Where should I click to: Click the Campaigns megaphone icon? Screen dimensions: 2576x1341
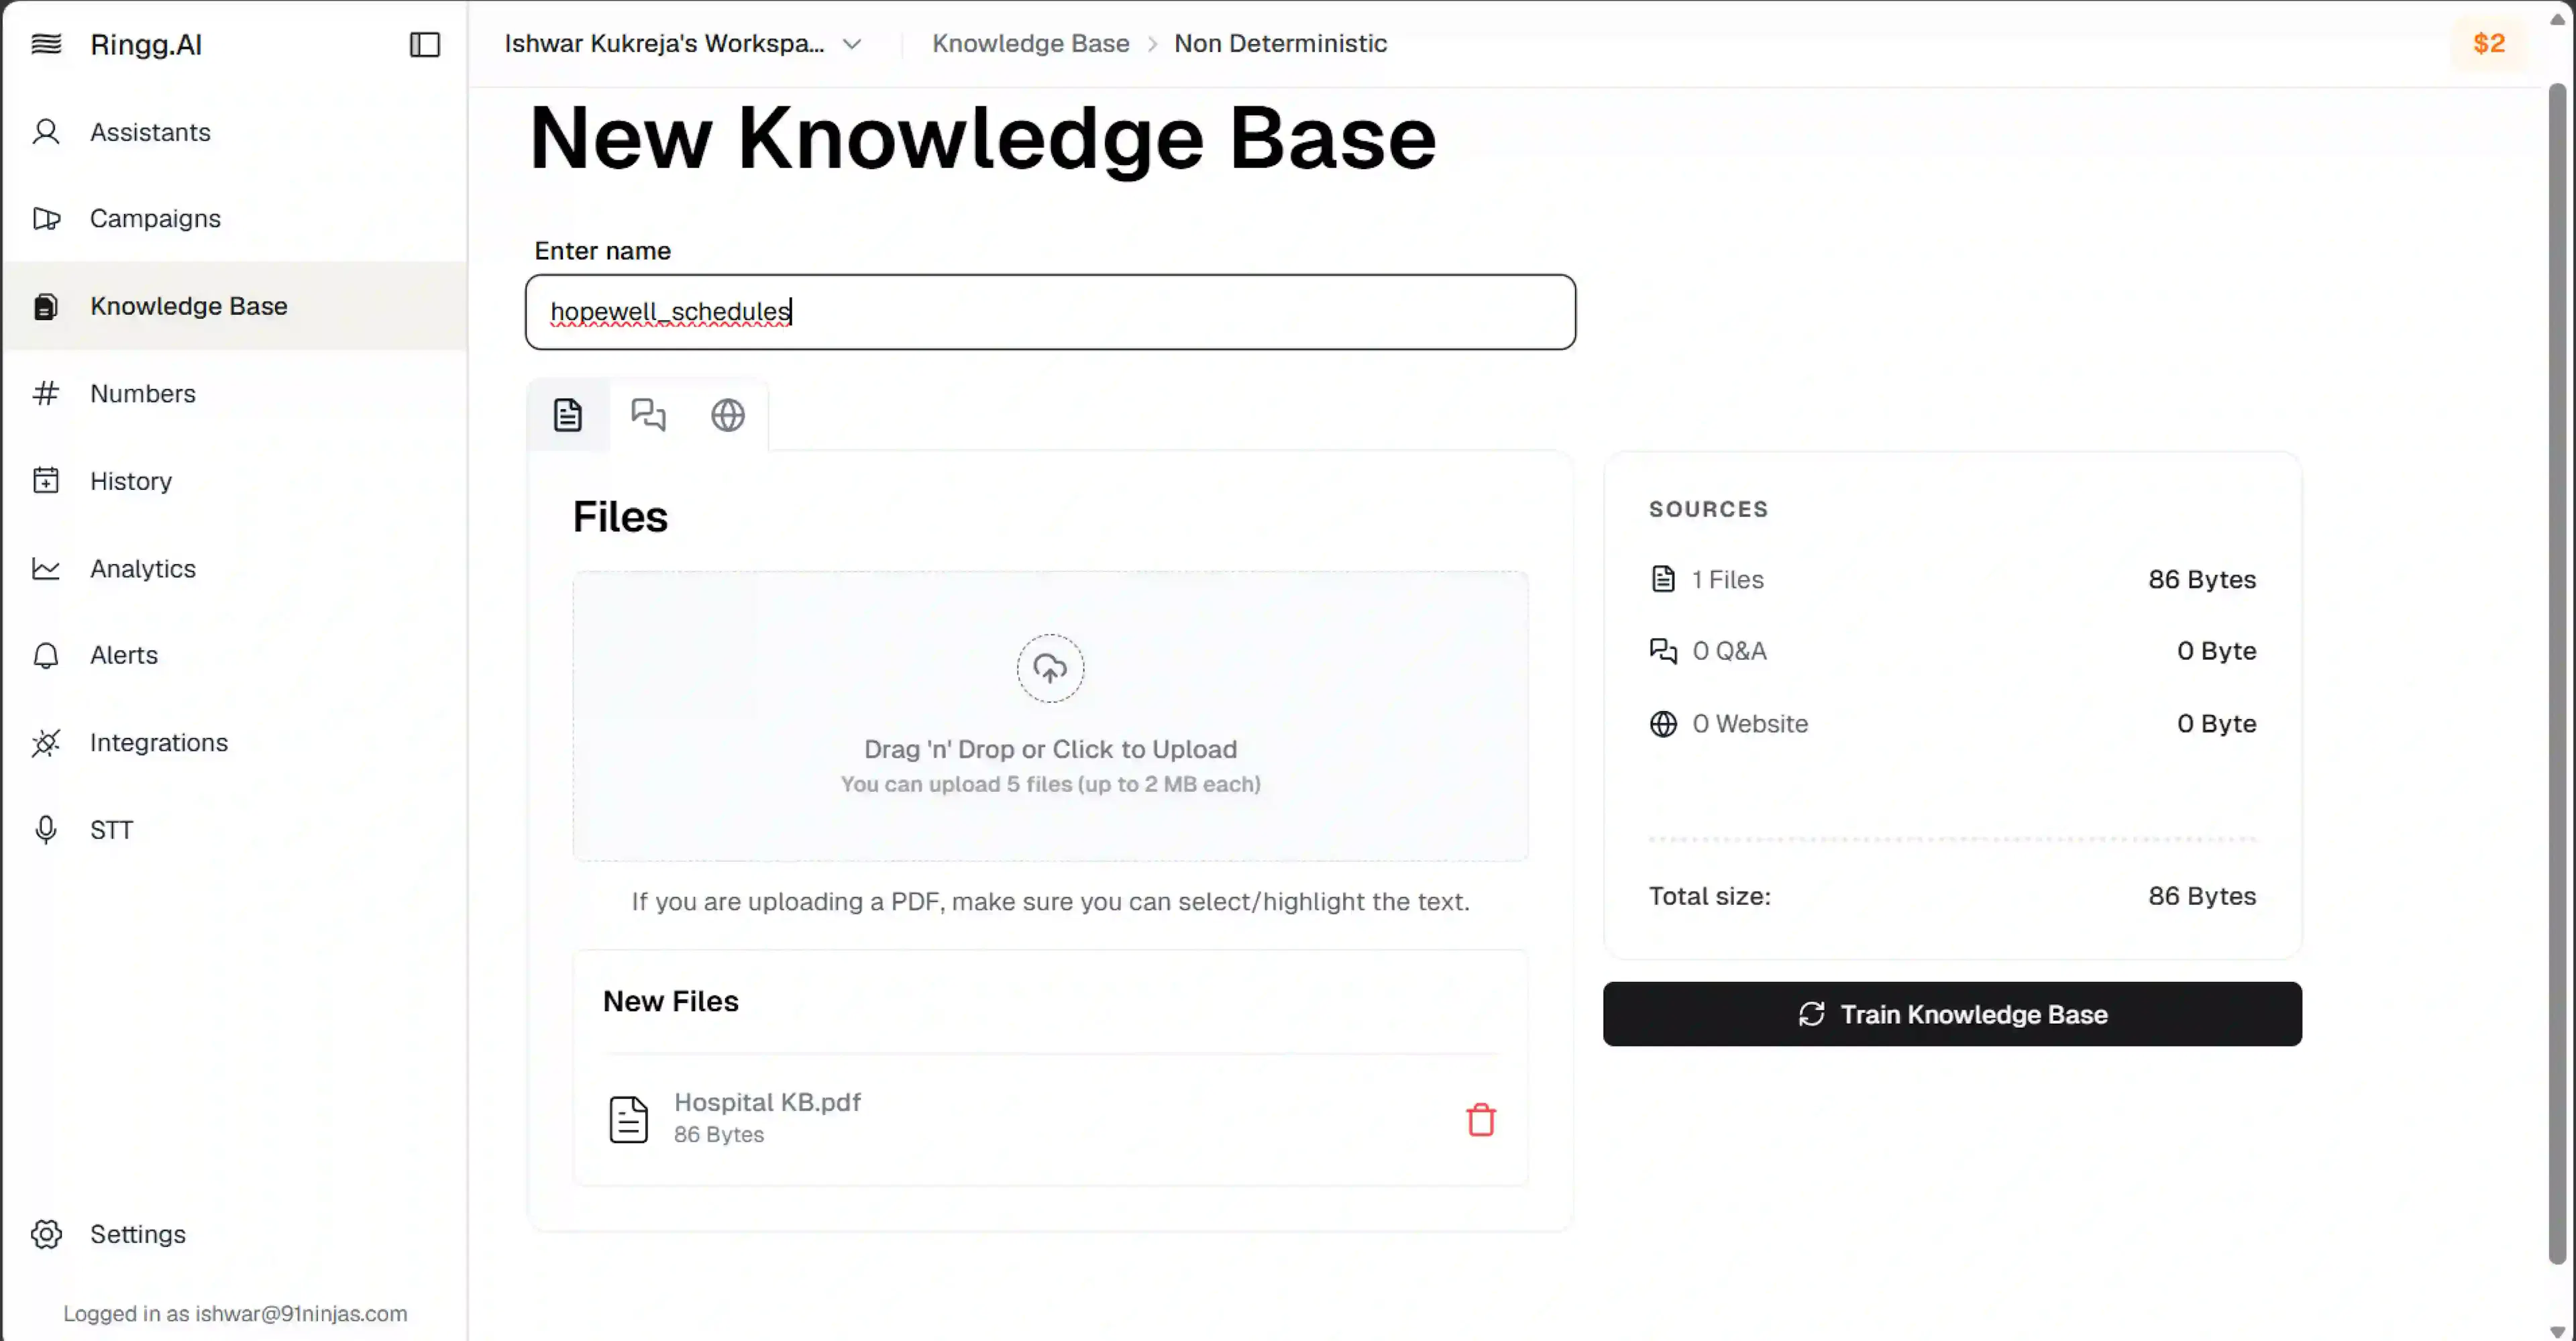pyautogui.click(x=46, y=218)
